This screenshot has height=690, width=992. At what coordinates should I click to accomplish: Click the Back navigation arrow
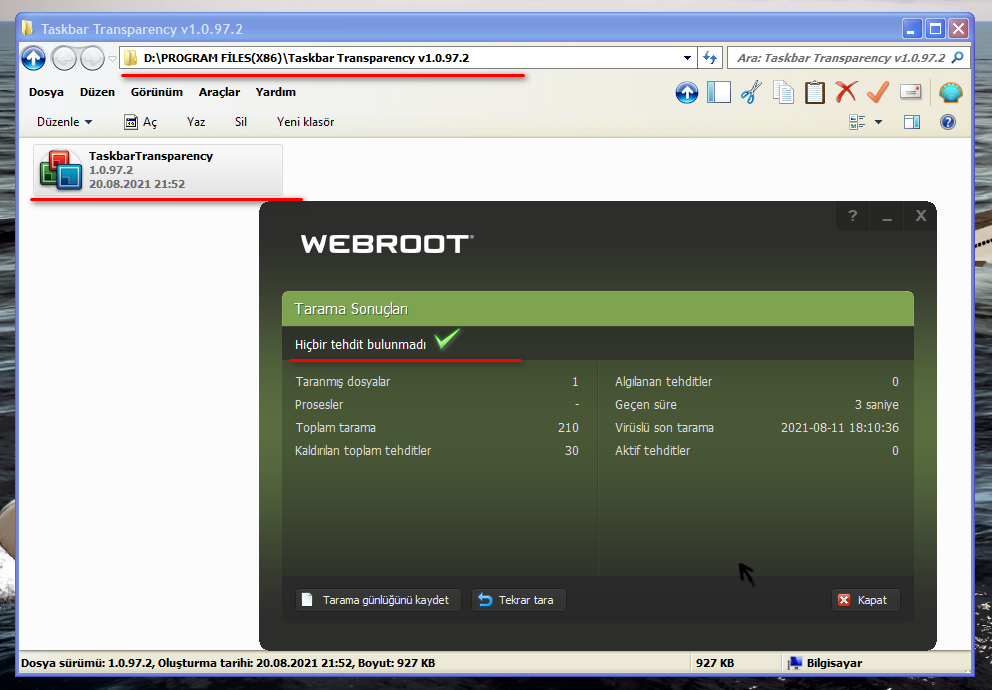click(64, 58)
